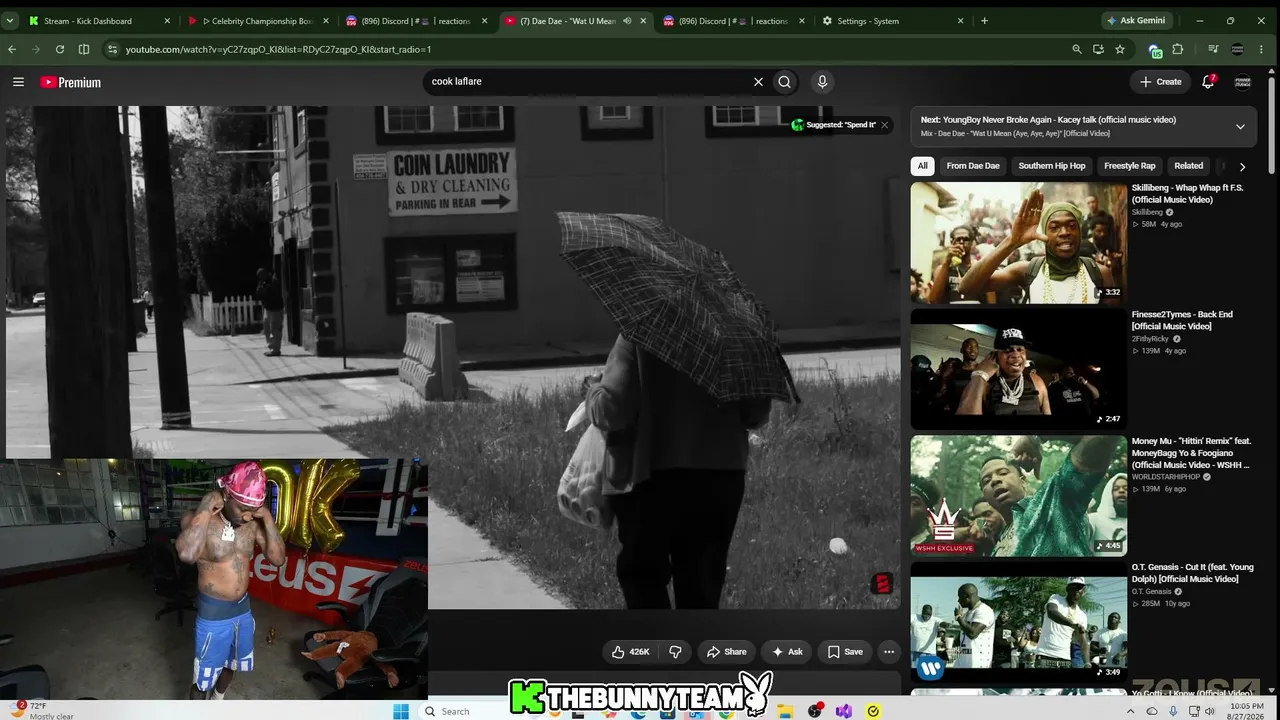1280x720 pixels.
Task: Dismiss the "Spend It" suggestion
Action: point(885,125)
